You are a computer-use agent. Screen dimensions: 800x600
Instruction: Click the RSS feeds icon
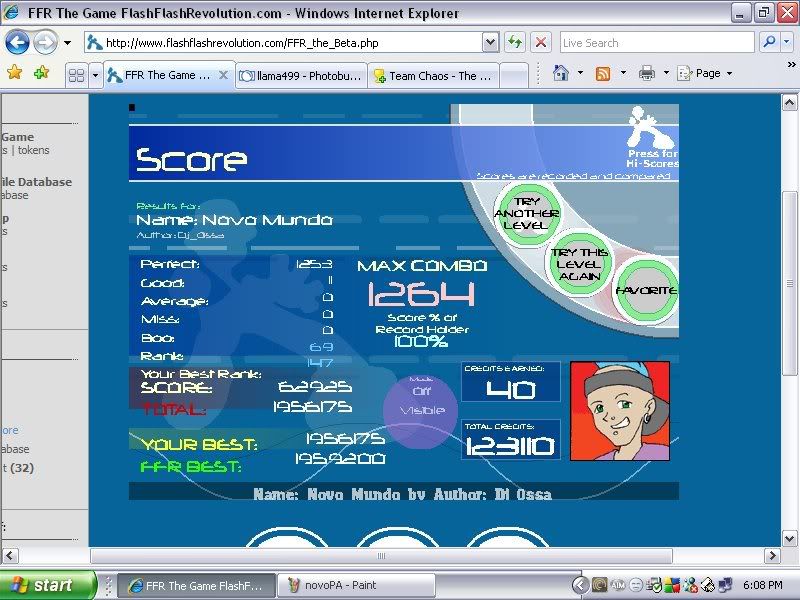click(603, 73)
